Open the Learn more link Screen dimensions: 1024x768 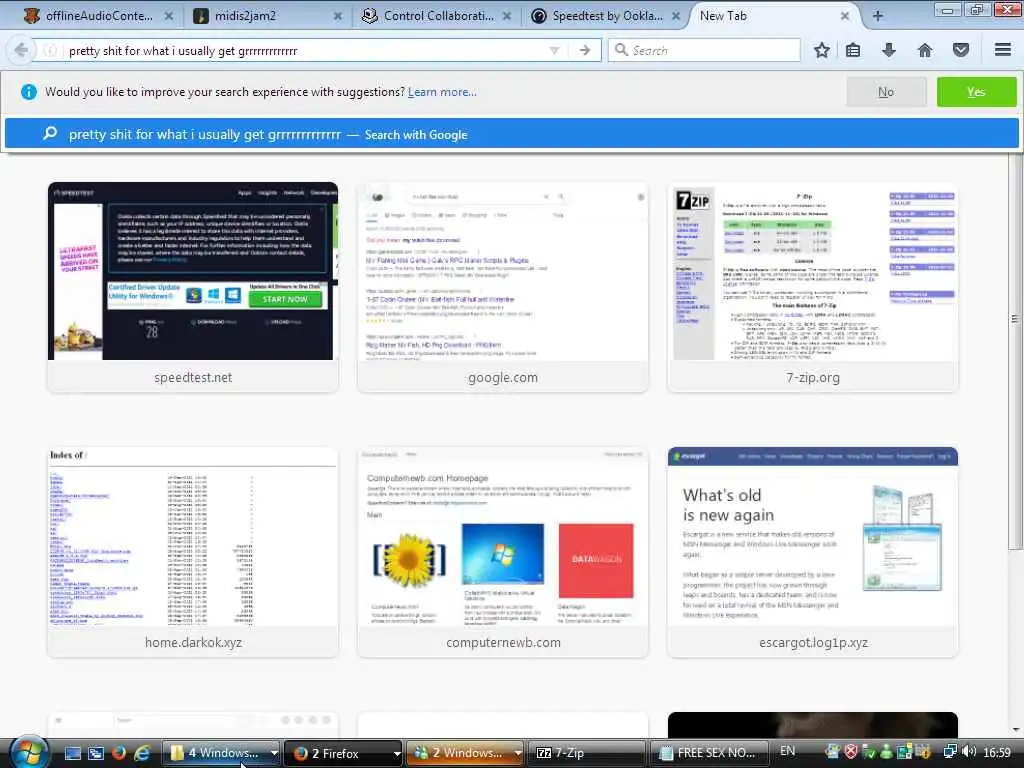(x=442, y=92)
